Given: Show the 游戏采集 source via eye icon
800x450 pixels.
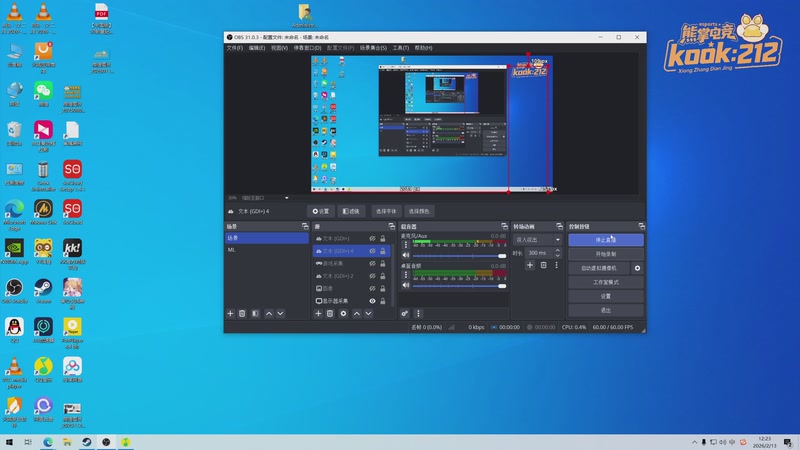Looking at the screenshot, I should pyautogui.click(x=372, y=263).
